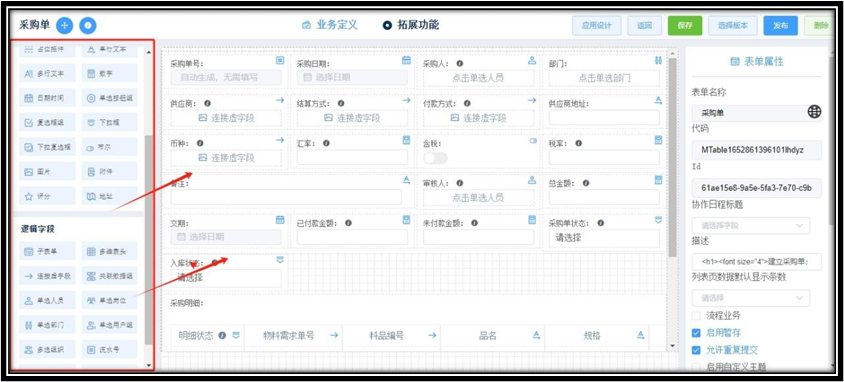Click the 物料需求单号 column header
The image size is (844, 382).
click(293, 336)
